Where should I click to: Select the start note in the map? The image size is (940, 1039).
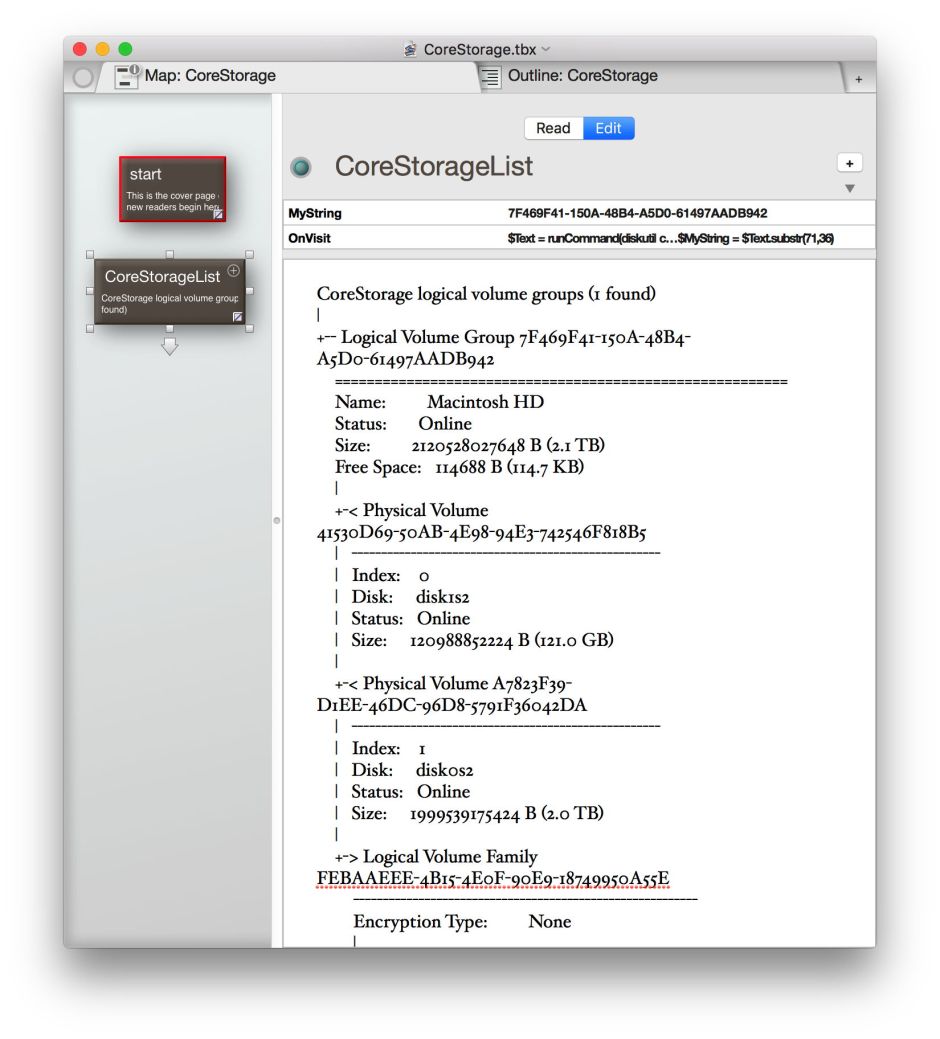coord(172,187)
